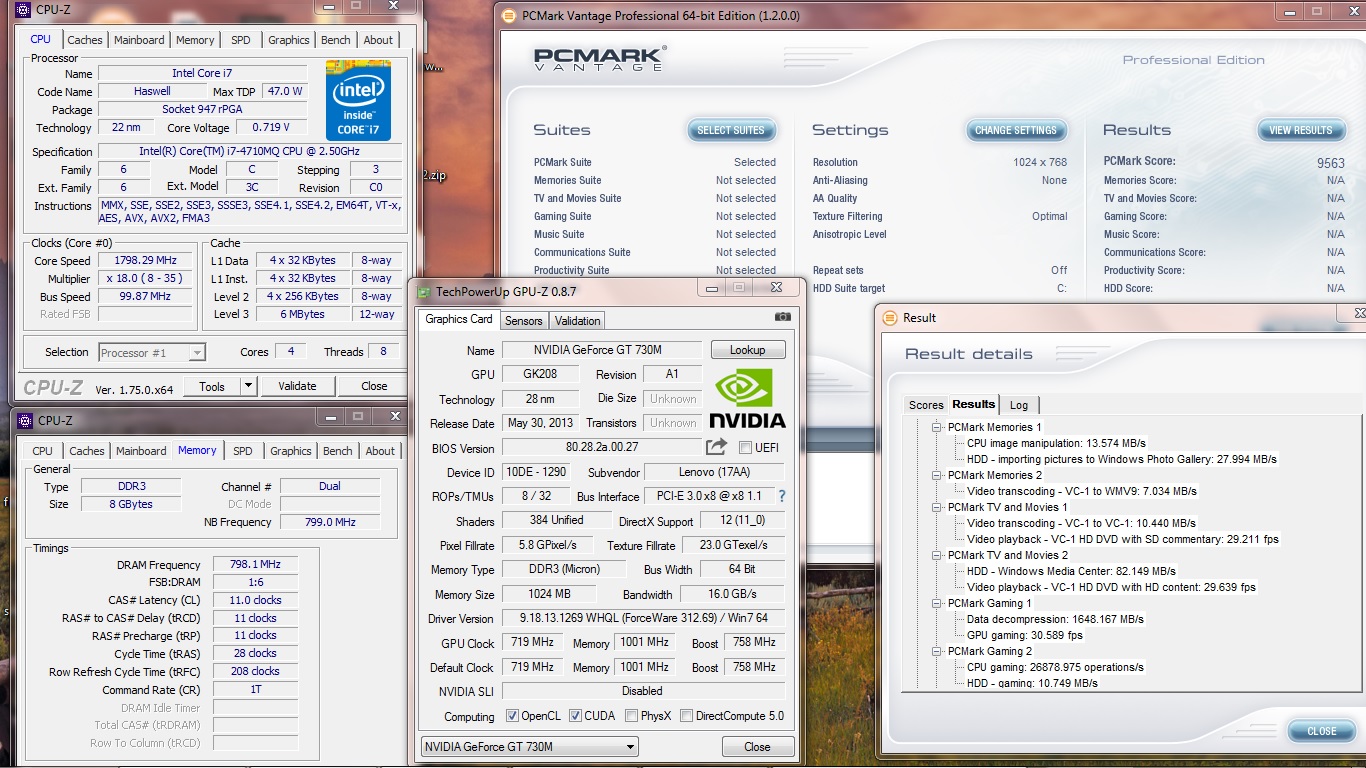Viewport: 1366px width, 768px height.
Task: Click the Tools button in CPU-Z
Action: [x=212, y=386]
